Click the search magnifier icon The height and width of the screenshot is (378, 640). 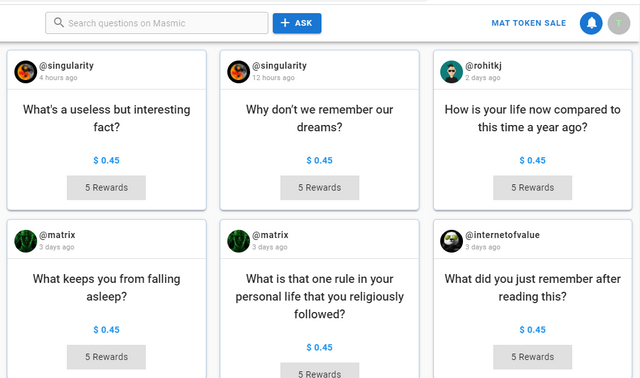[x=59, y=22]
